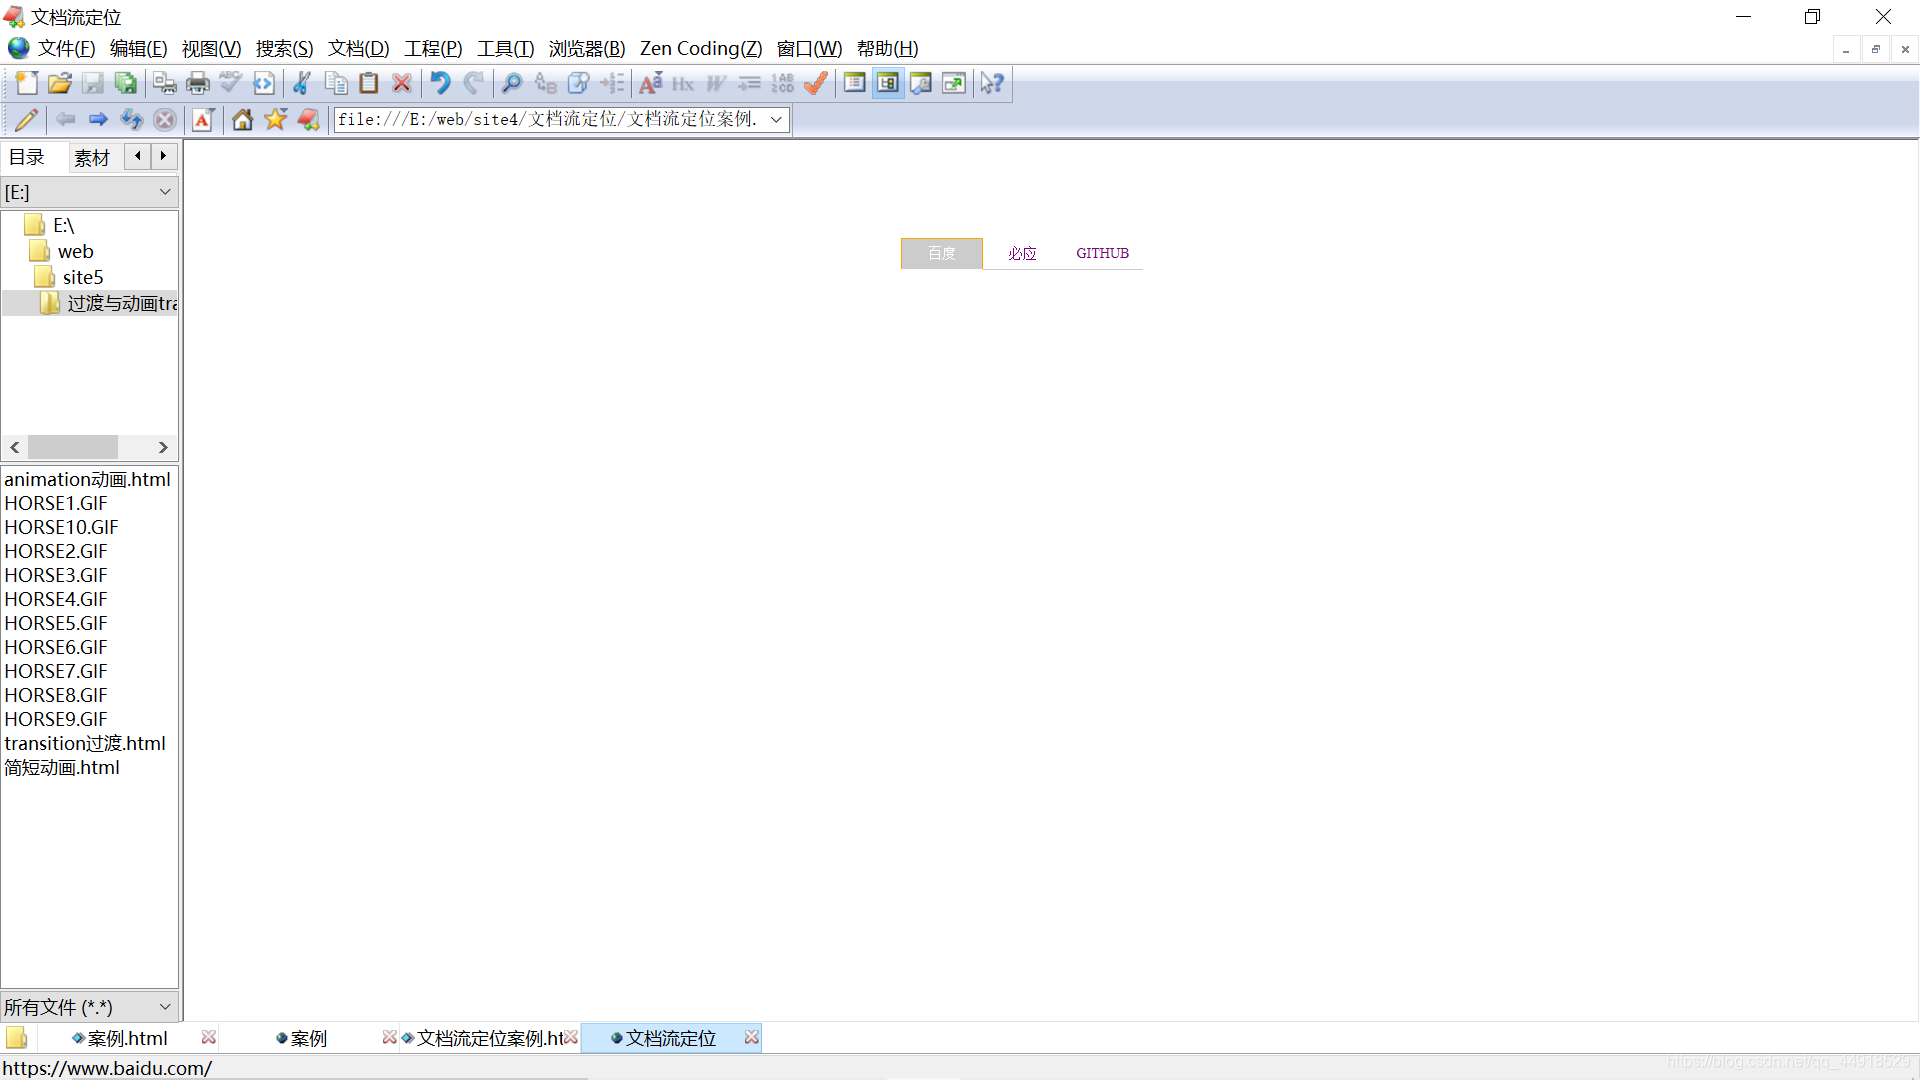Click the browser Home icon
This screenshot has width=1920, height=1080.
click(x=242, y=120)
